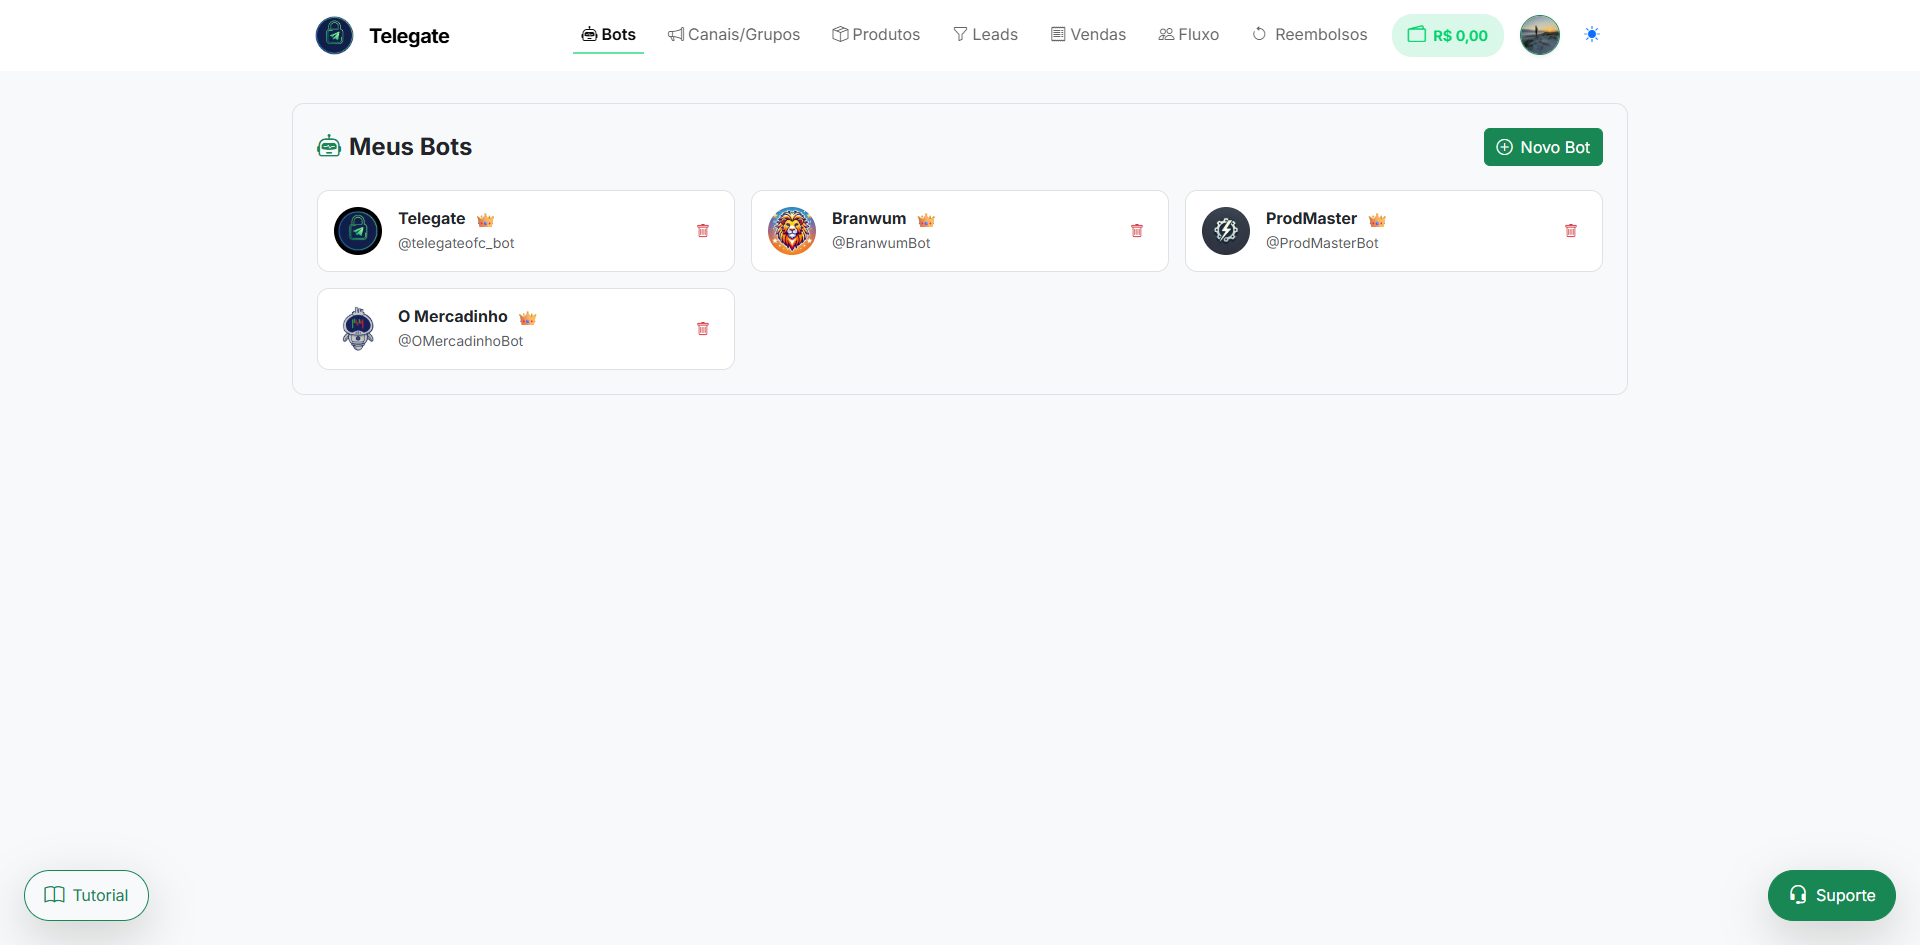Click the Novo Bot button

tap(1543, 147)
